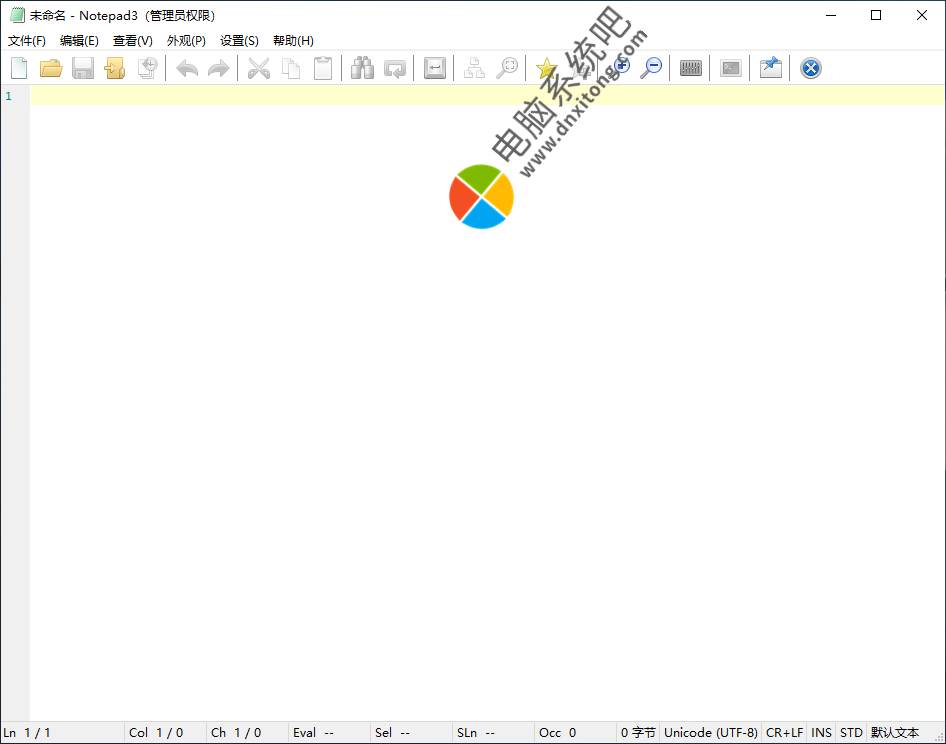Zoom out using the minus magnifier
This screenshot has width=946, height=744.
click(x=652, y=68)
